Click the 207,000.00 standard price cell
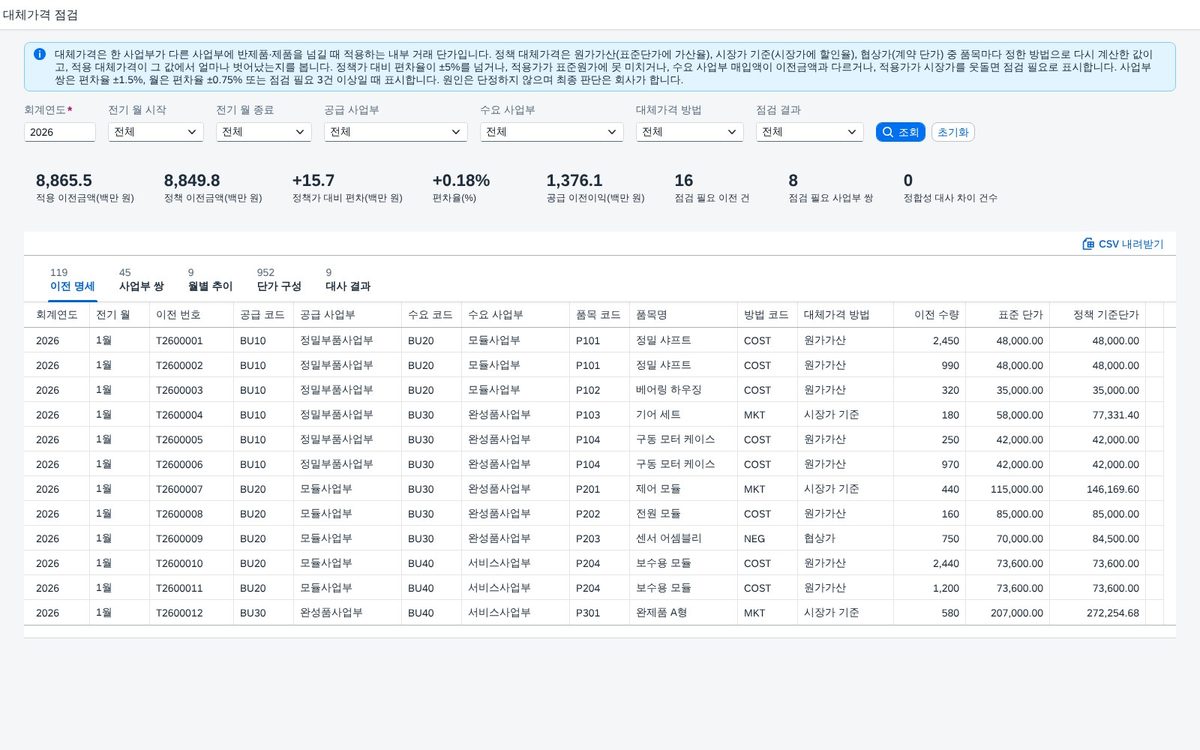The width and height of the screenshot is (1200, 750). point(1009,613)
